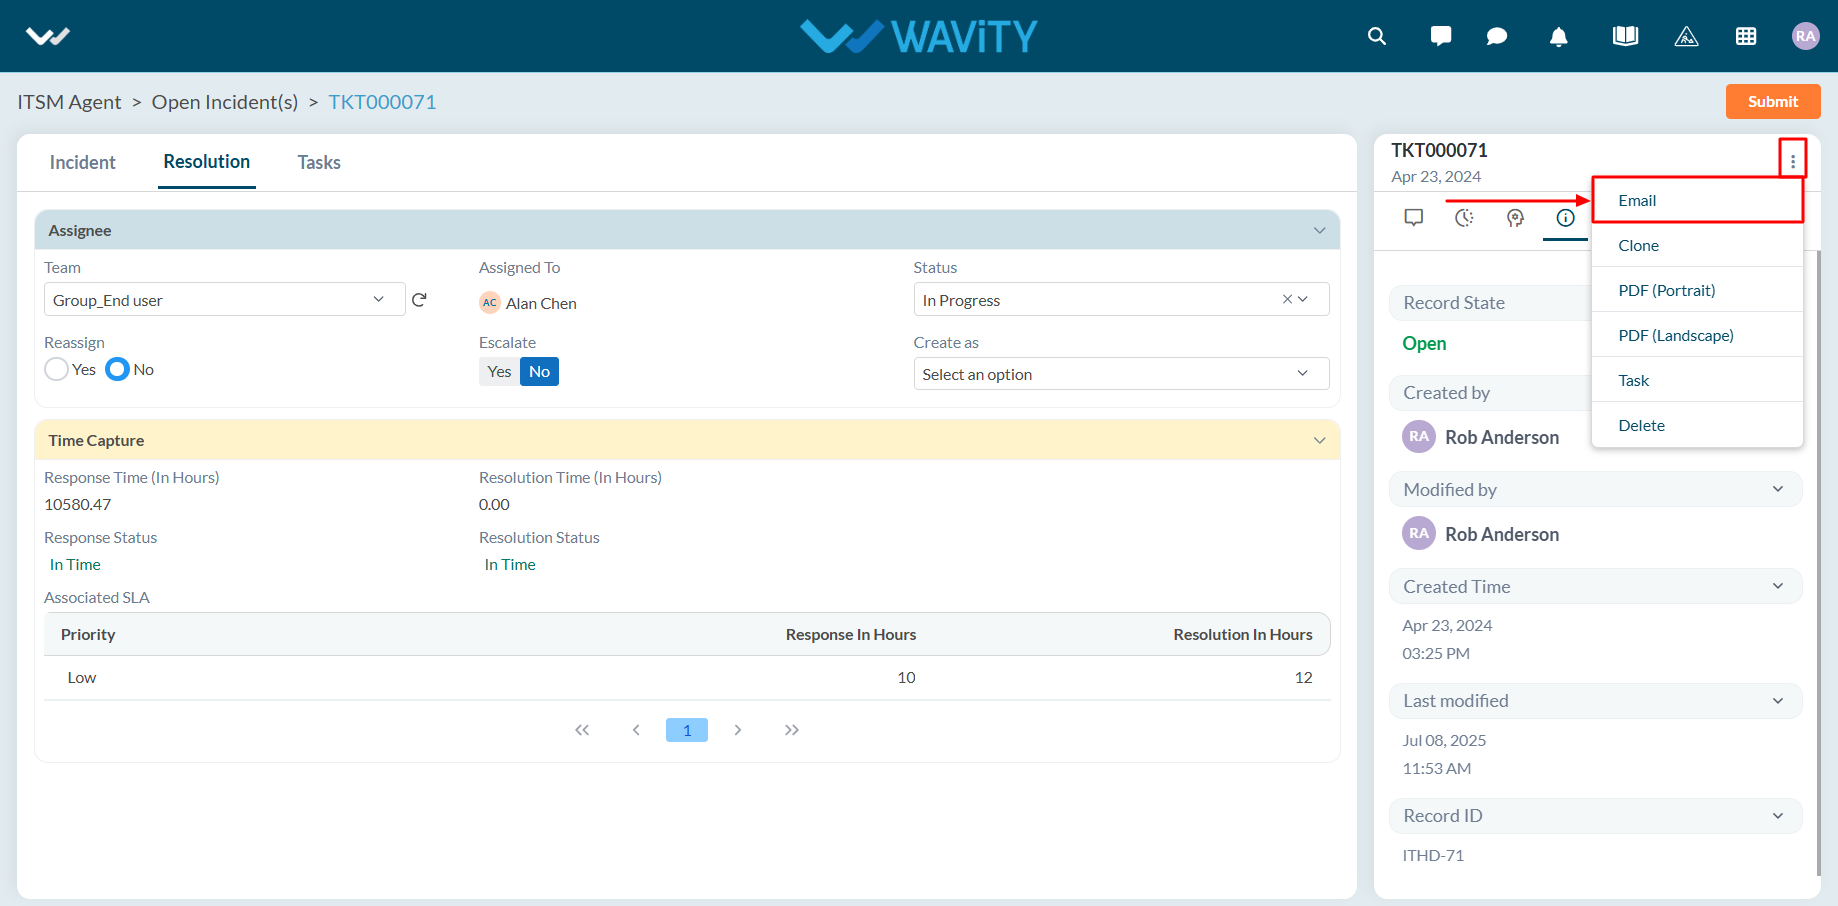
Task: Go to first page of SLA table
Action: coord(582,730)
